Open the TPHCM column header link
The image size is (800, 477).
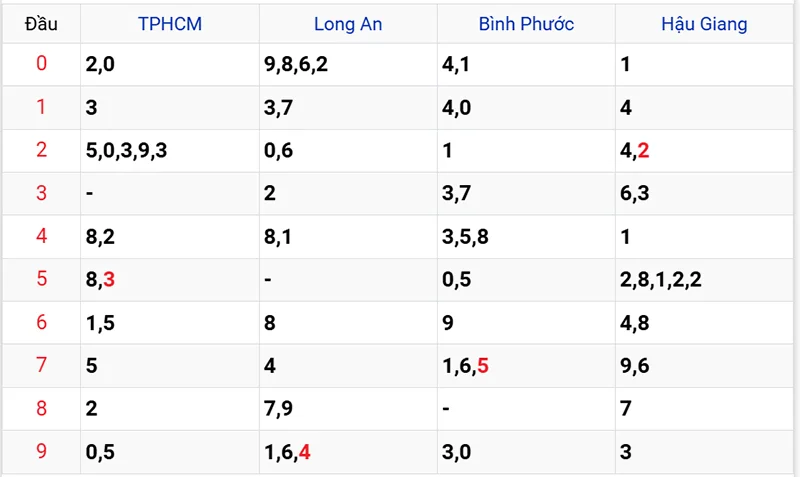pos(168,23)
